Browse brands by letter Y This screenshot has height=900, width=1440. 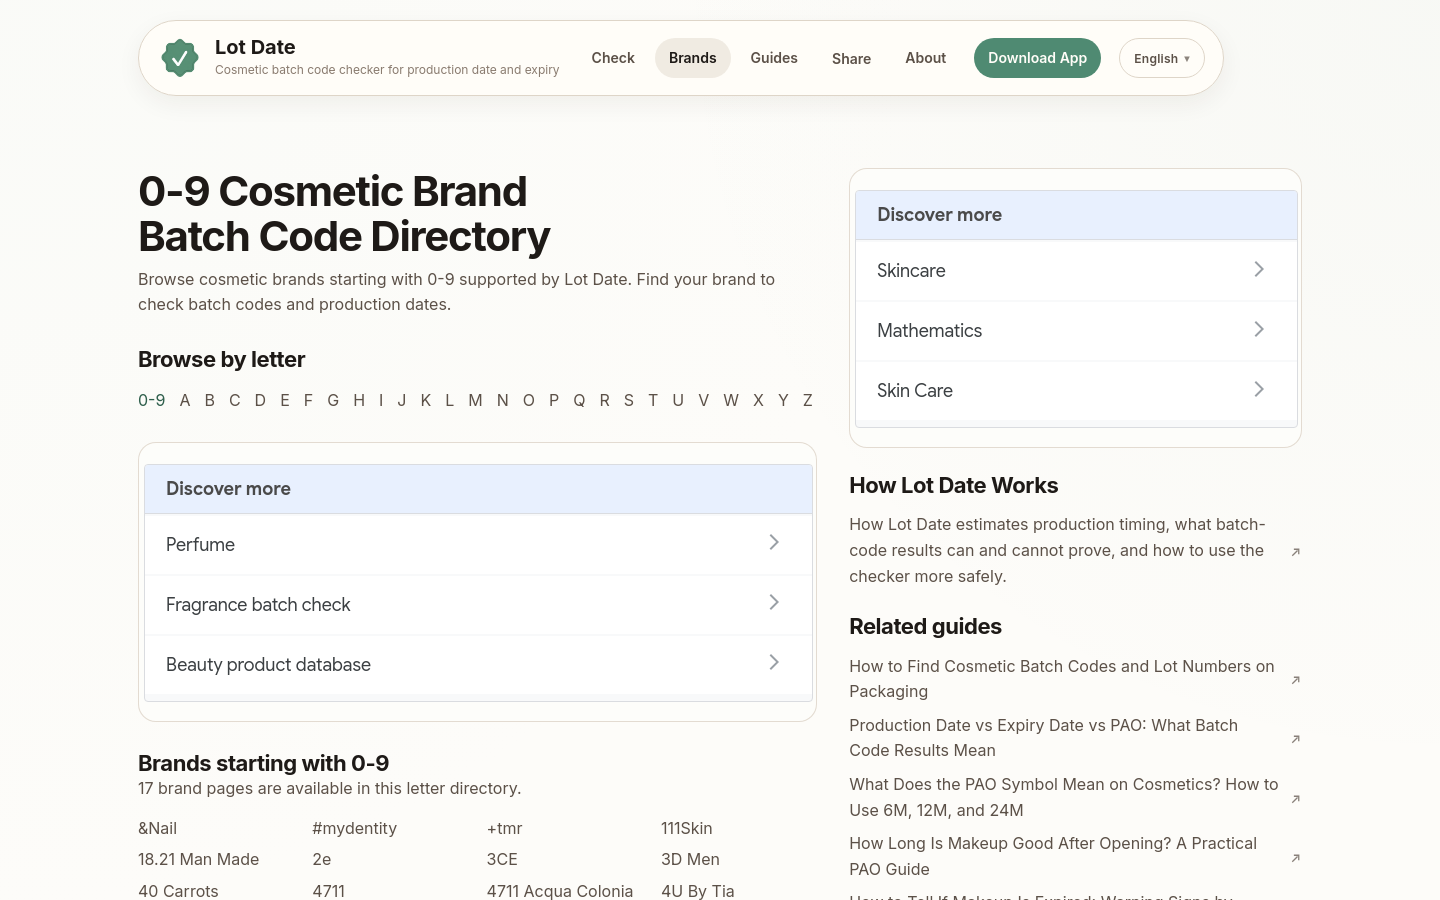click(x=783, y=400)
